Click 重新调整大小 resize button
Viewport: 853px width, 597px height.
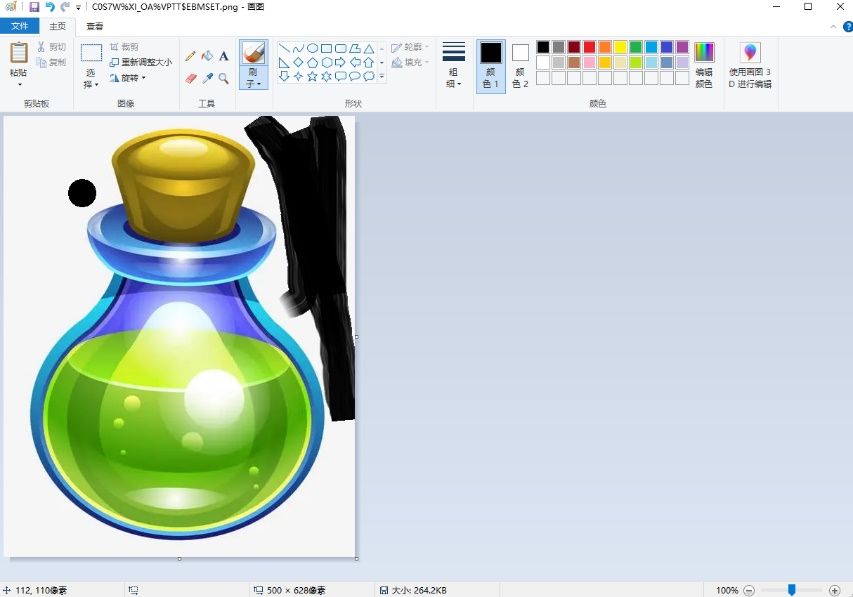point(140,62)
